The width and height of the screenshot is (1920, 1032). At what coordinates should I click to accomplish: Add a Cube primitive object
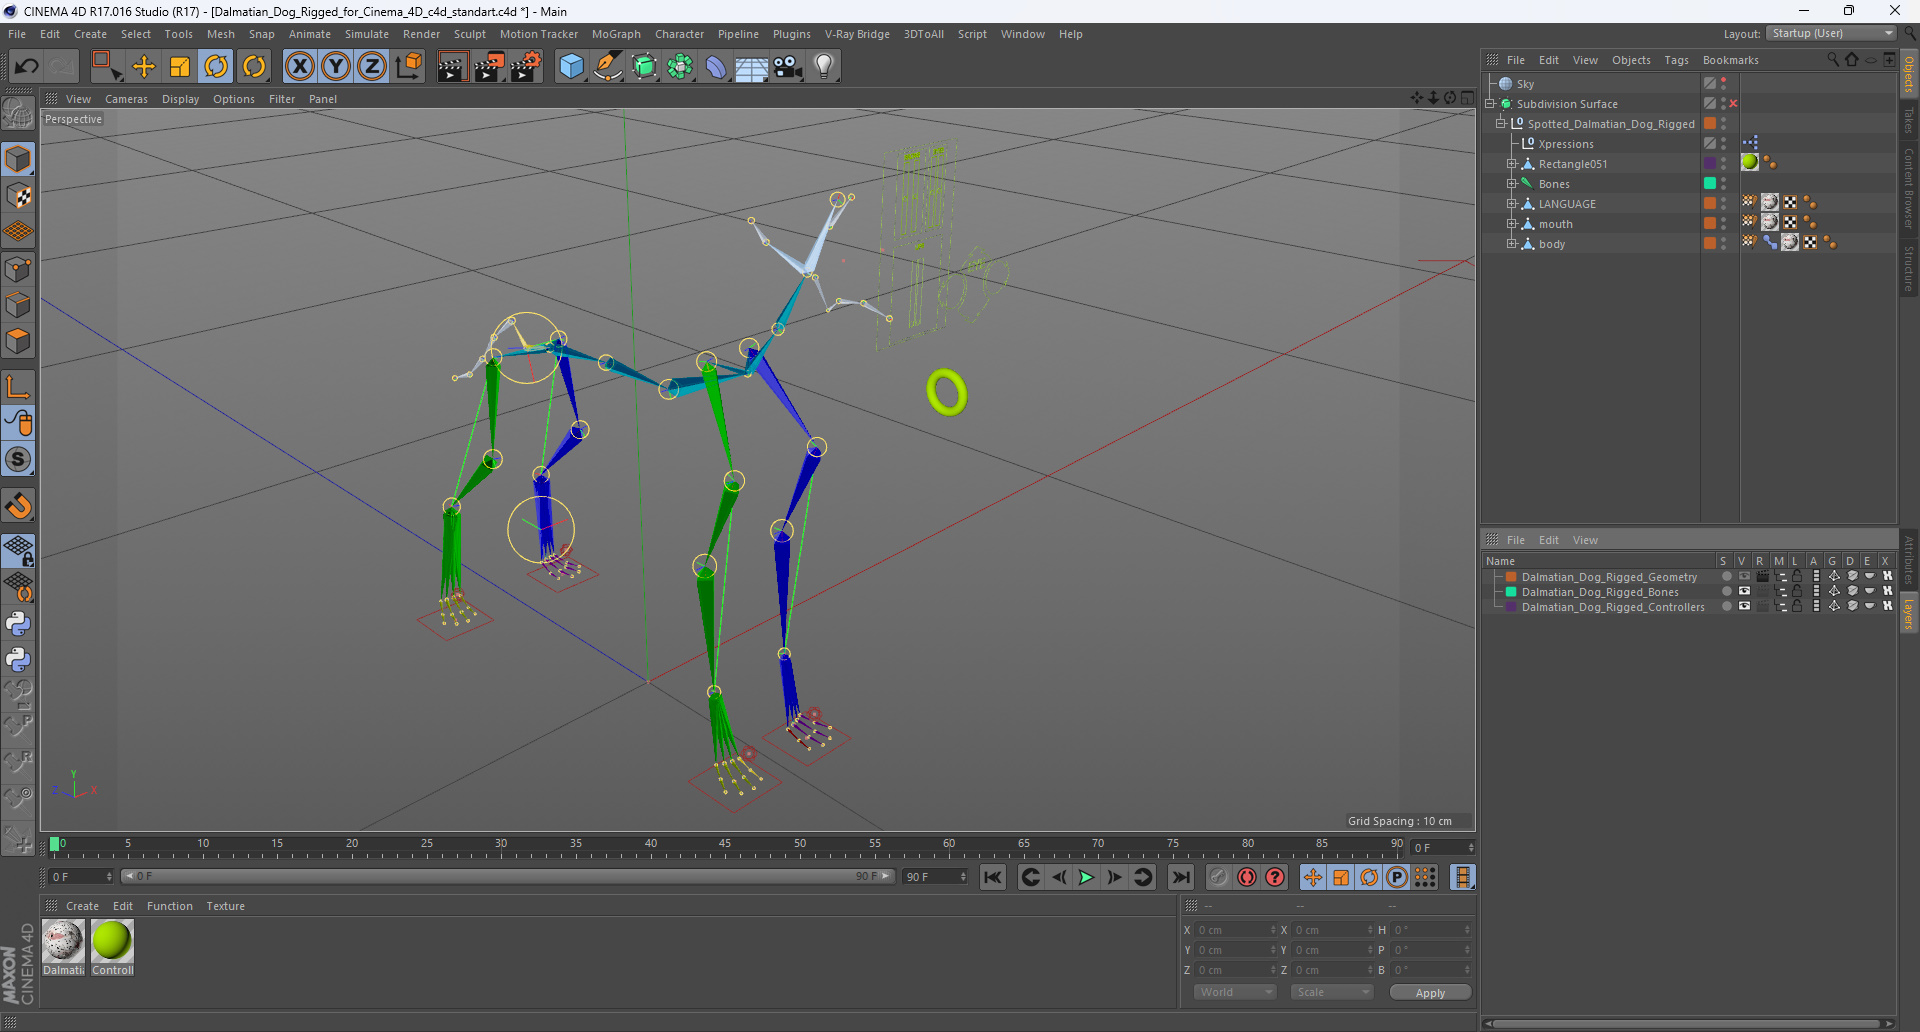pos(572,66)
